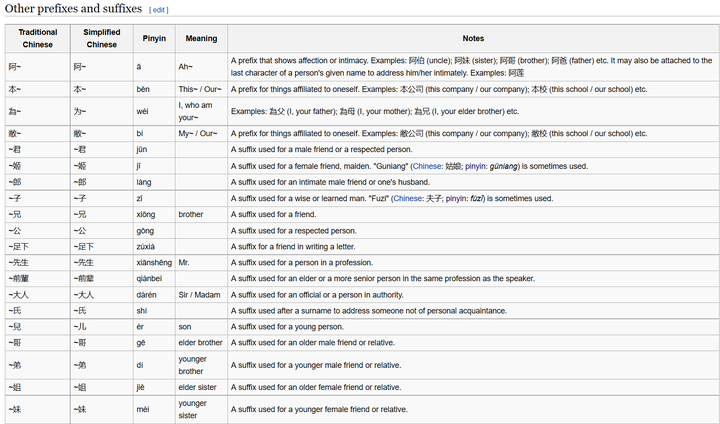Click the traditional cell '本~'
Screen dimensions: 720x424
click(x=38, y=89)
